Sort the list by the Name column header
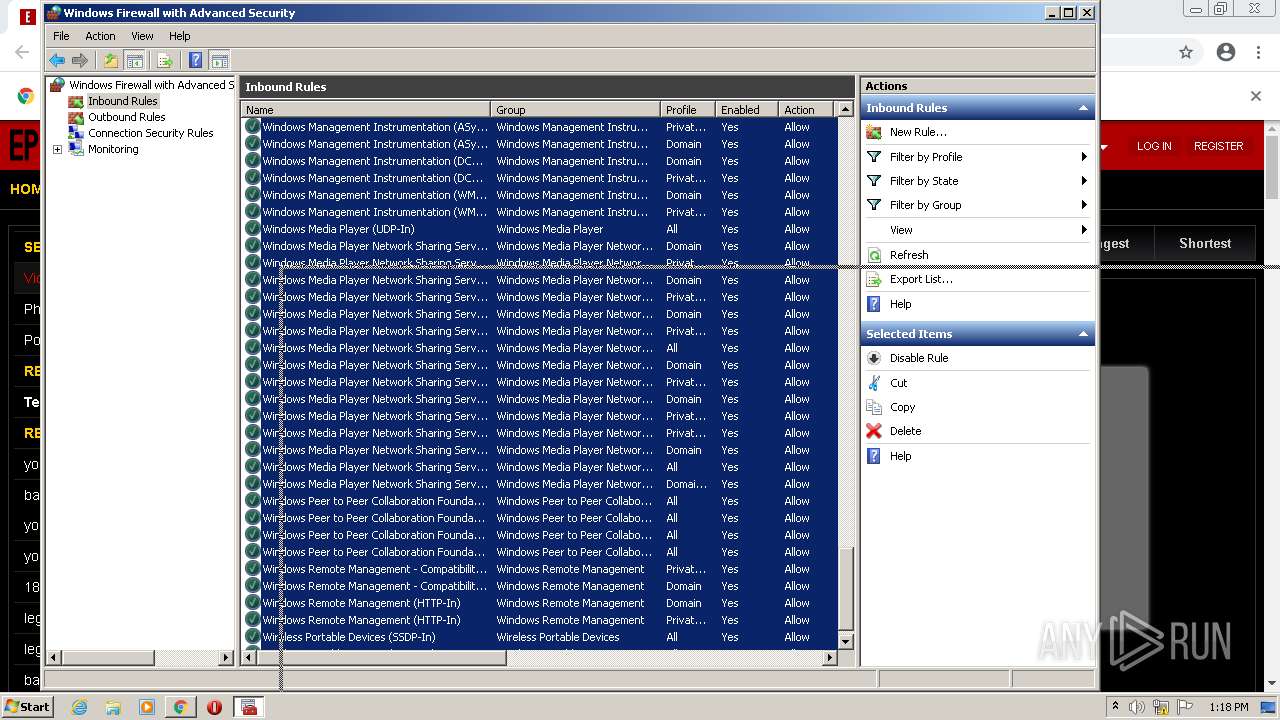Screen dimensions: 1280x720 click(x=366, y=110)
